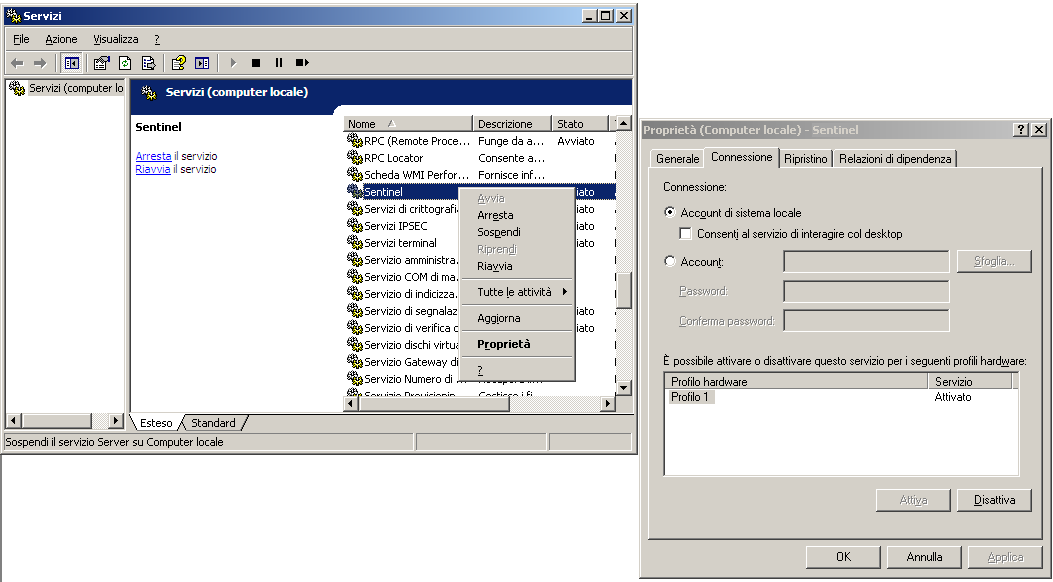The height and width of the screenshot is (582, 1053).
Task: Choose Sospendi from the context menu
Action: point(516,232)
